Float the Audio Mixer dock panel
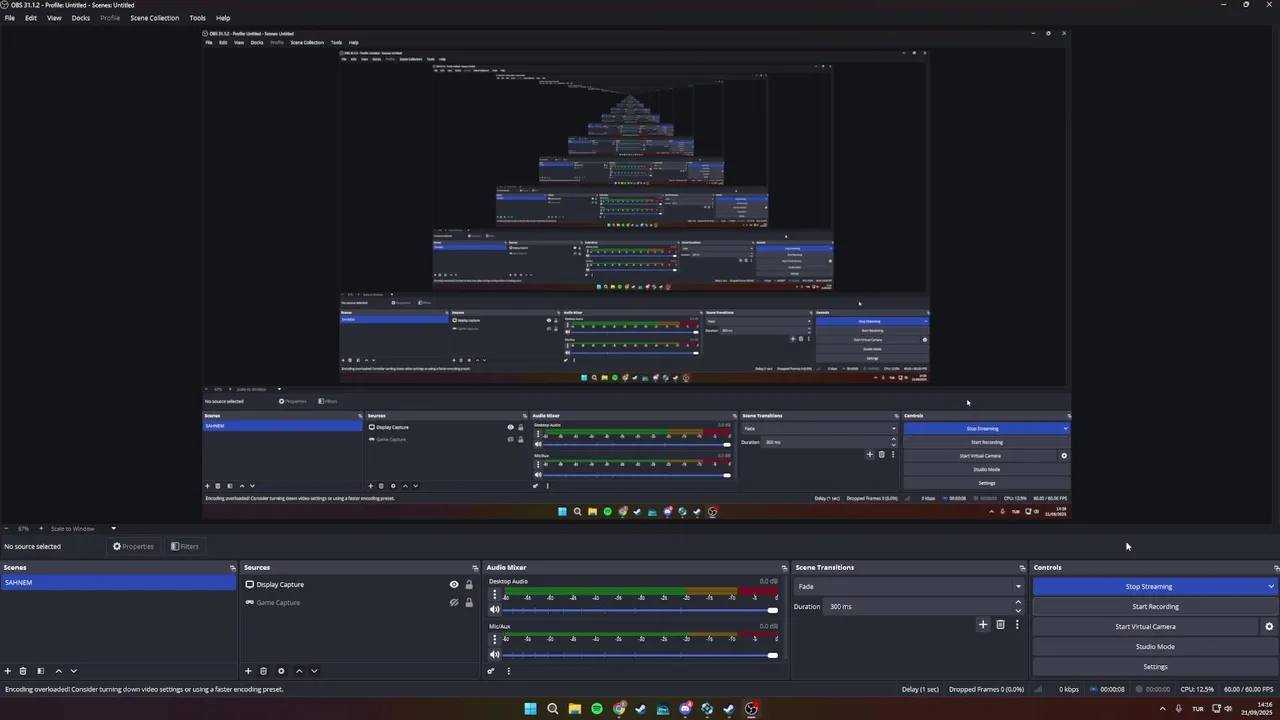The width and height of the screenshot is (1280, 720). point(784,568)
